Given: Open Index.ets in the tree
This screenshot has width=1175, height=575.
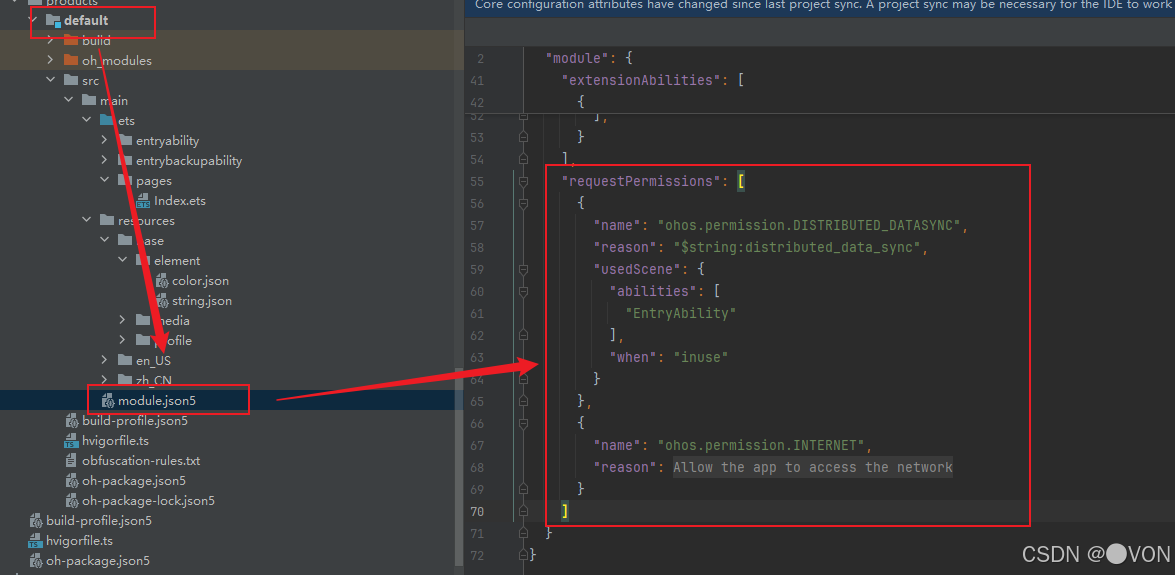Looking at the screenshot, I should coord(180,201).
